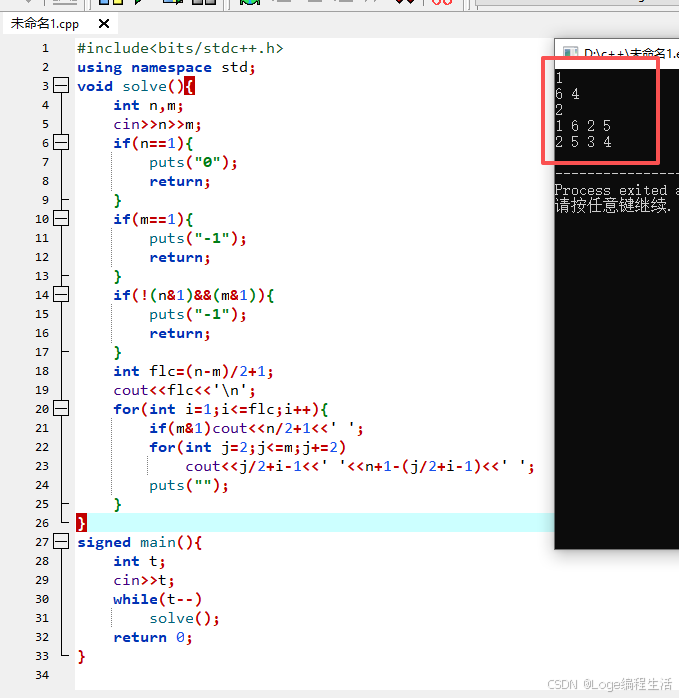Click the 'using namespace std;' line

pyautogui.click(x=166, y=67)
